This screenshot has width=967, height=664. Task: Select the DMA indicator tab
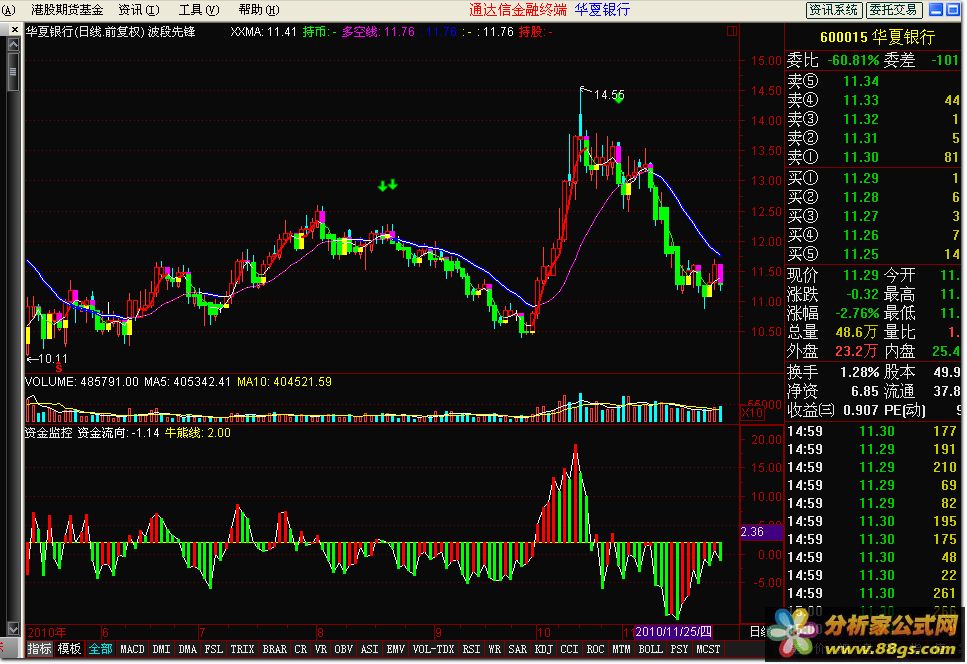click(187, 649)
